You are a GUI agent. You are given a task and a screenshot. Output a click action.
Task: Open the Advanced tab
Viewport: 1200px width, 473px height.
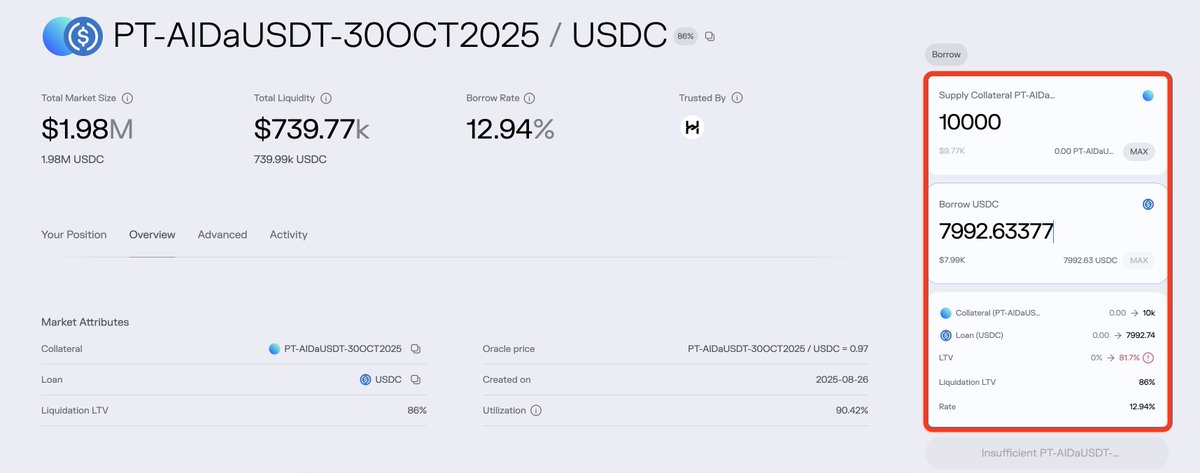pos(222,235)
